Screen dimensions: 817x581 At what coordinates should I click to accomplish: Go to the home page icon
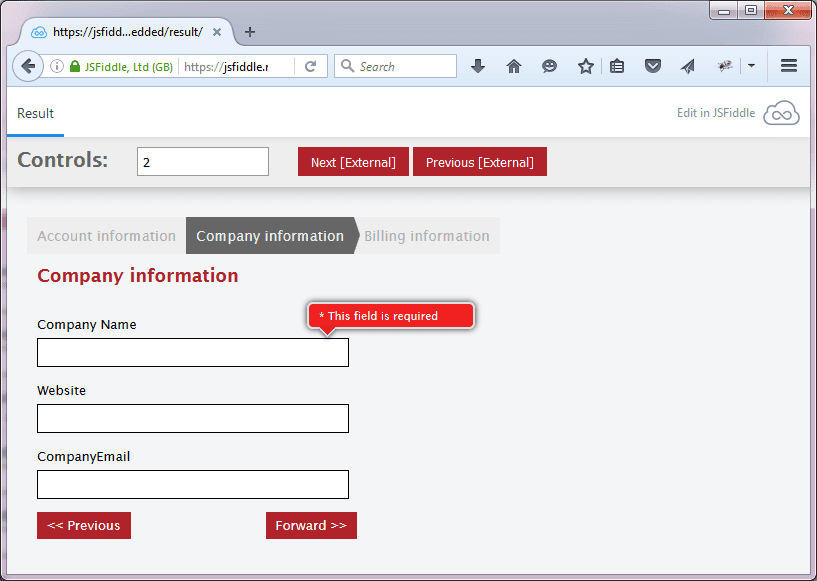pos(514,66)
